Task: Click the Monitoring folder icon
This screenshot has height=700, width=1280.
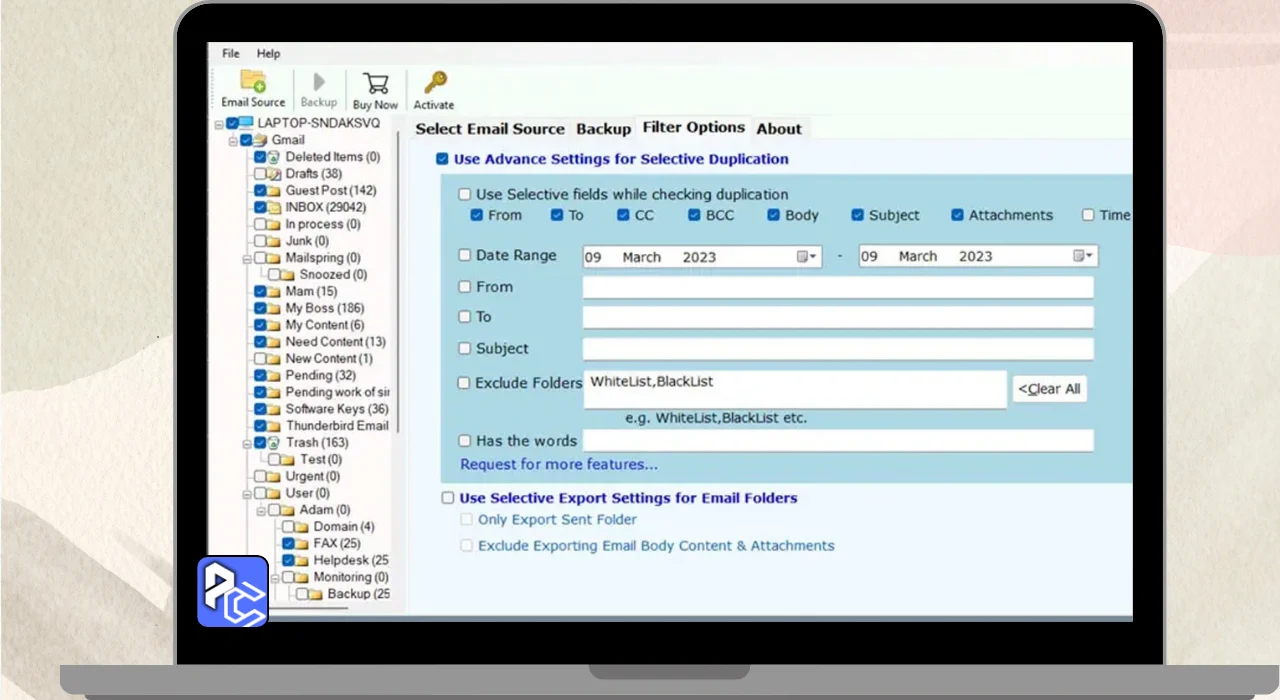Action: pyautogui.click(x=302, y=577)
